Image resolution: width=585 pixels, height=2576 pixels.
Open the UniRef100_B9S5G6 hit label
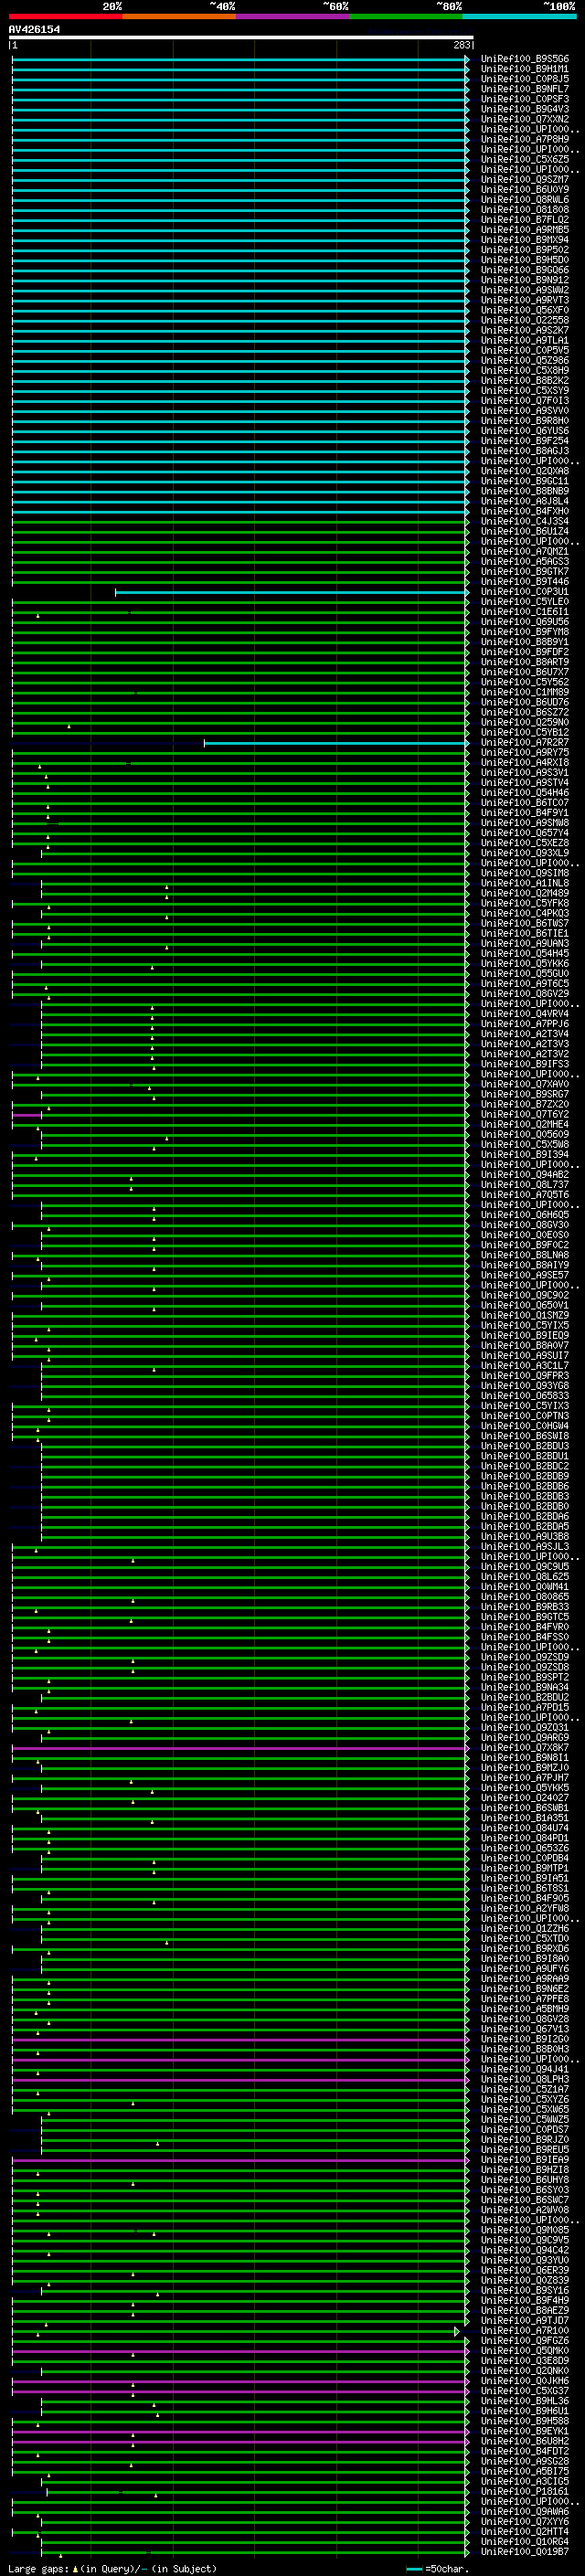pos(525,59)
